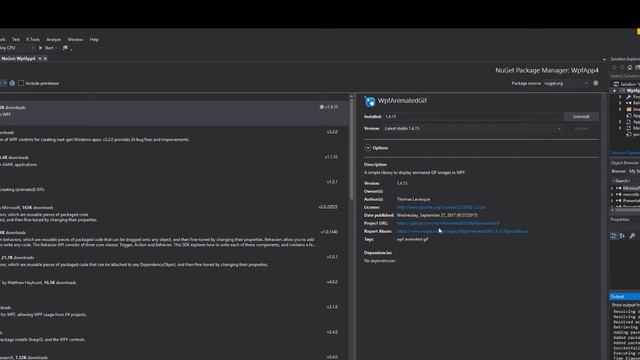The width and height of the screenshot is (640, 360).
Task: Open the Analyze menu
Action: tap(53, 40)
